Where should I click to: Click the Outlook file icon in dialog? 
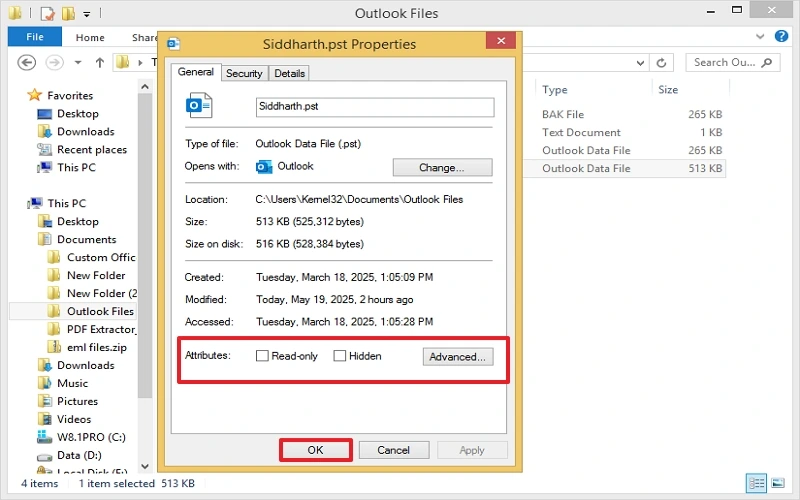click(198, 105)
